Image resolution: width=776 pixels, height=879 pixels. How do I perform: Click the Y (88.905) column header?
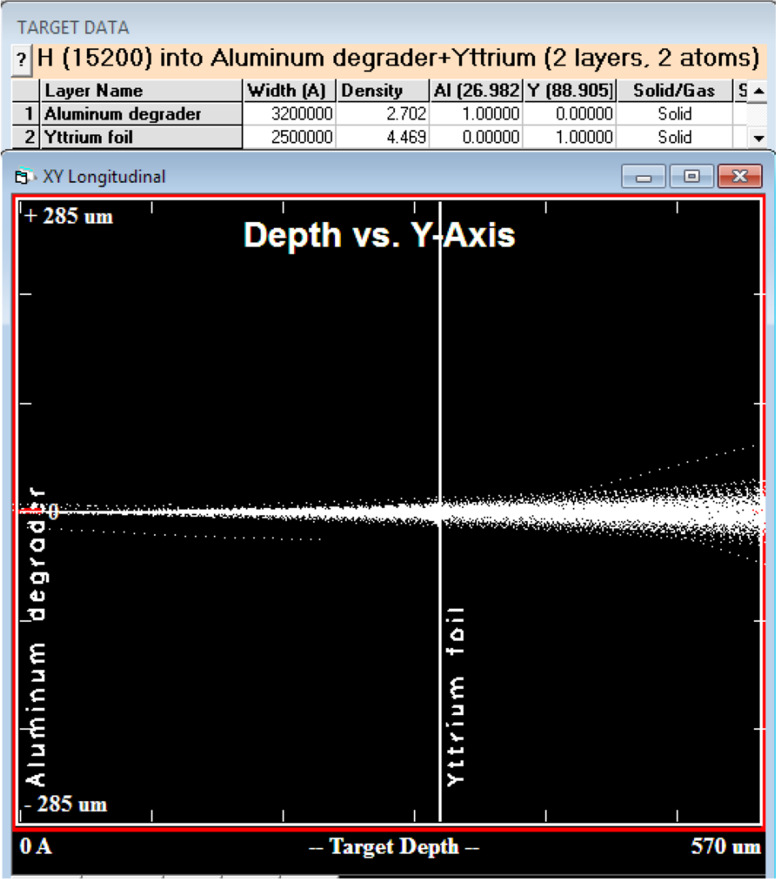pyautogui.click(x=571, y=91)
